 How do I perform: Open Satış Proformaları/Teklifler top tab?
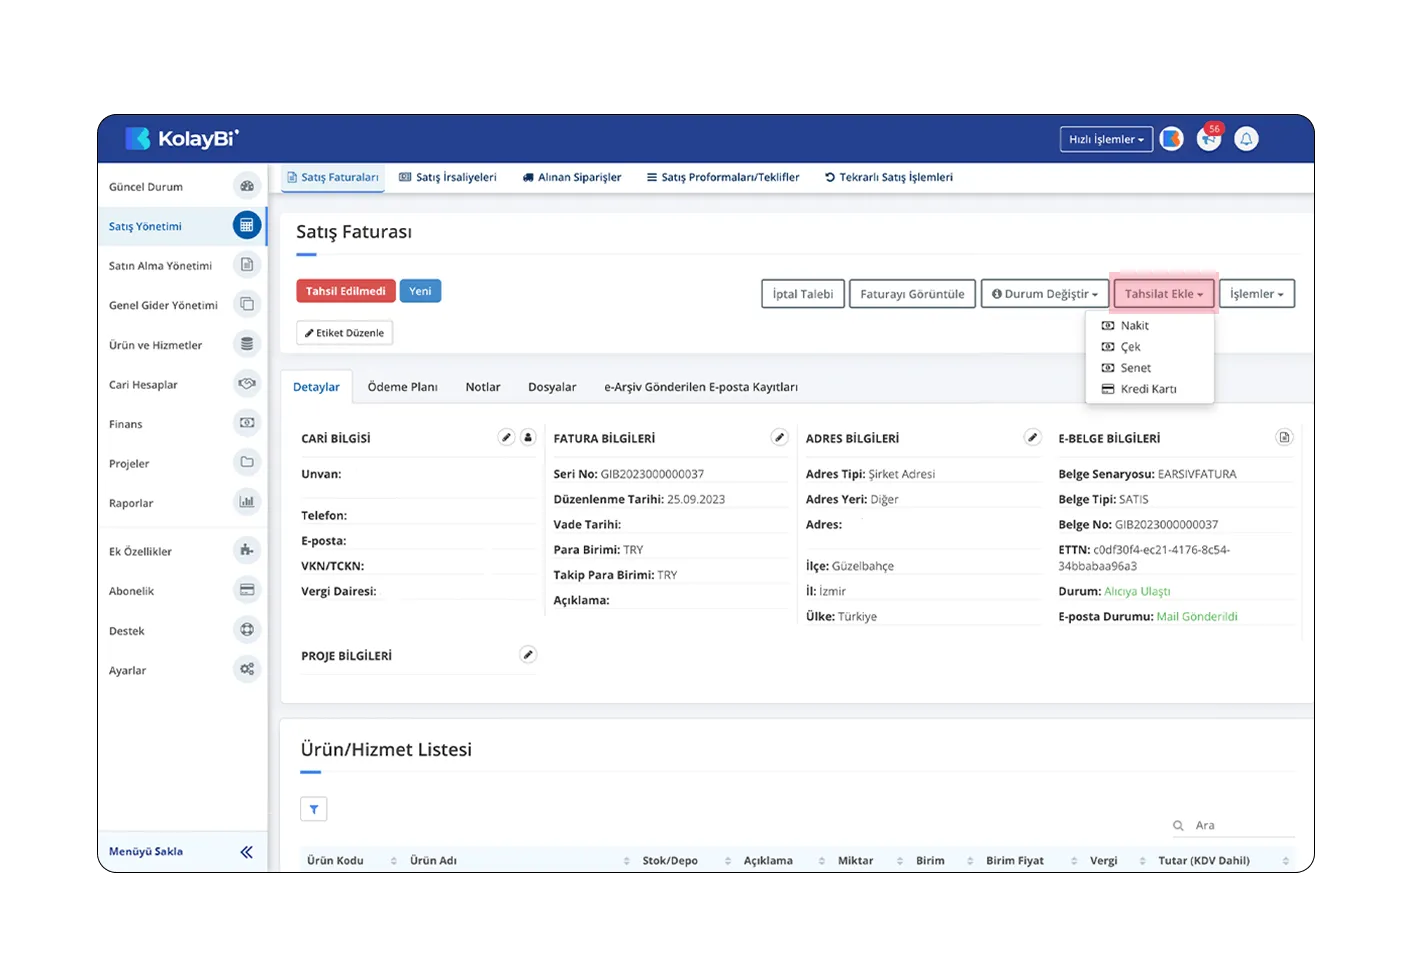coord(723,177)
